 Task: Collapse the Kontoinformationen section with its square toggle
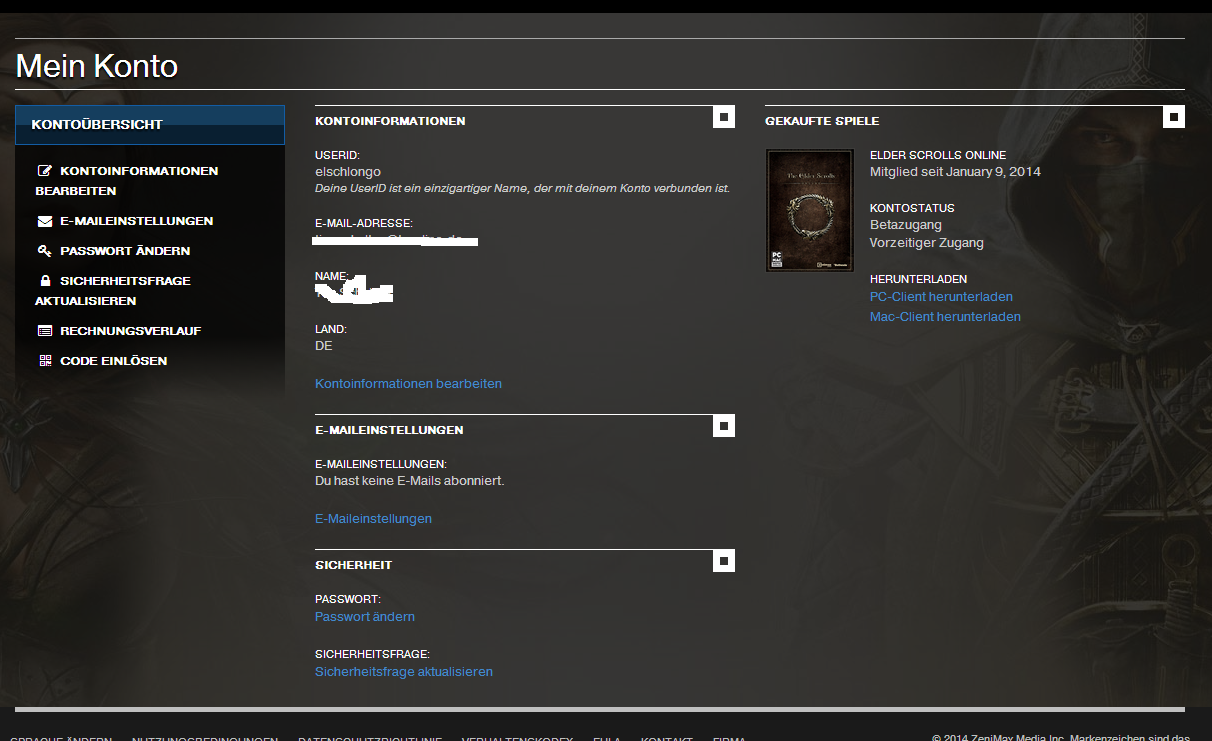(724, 117)
